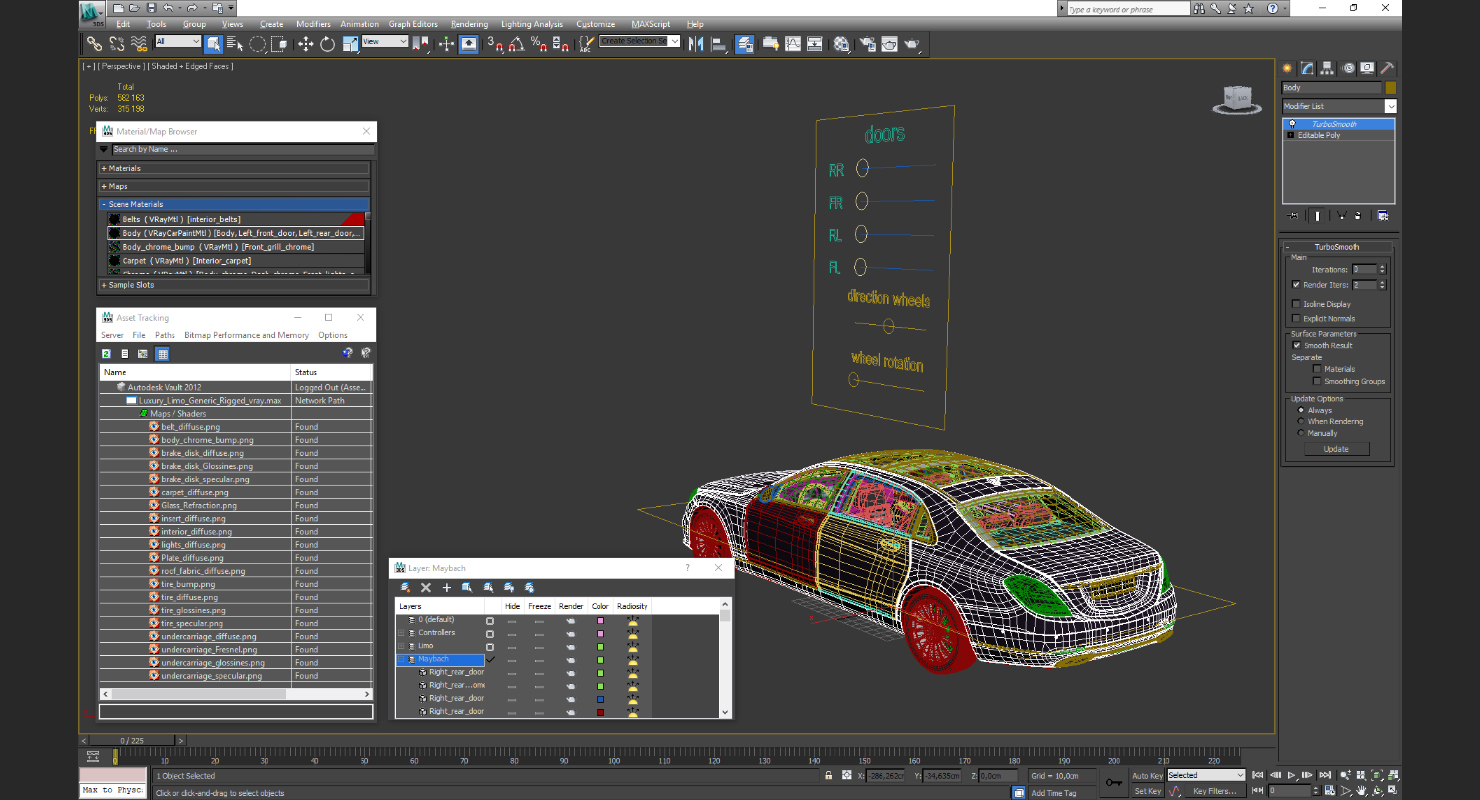Click the Render Production teapot icon
This screenshot has height=800, width=1480.
[912, 44]
